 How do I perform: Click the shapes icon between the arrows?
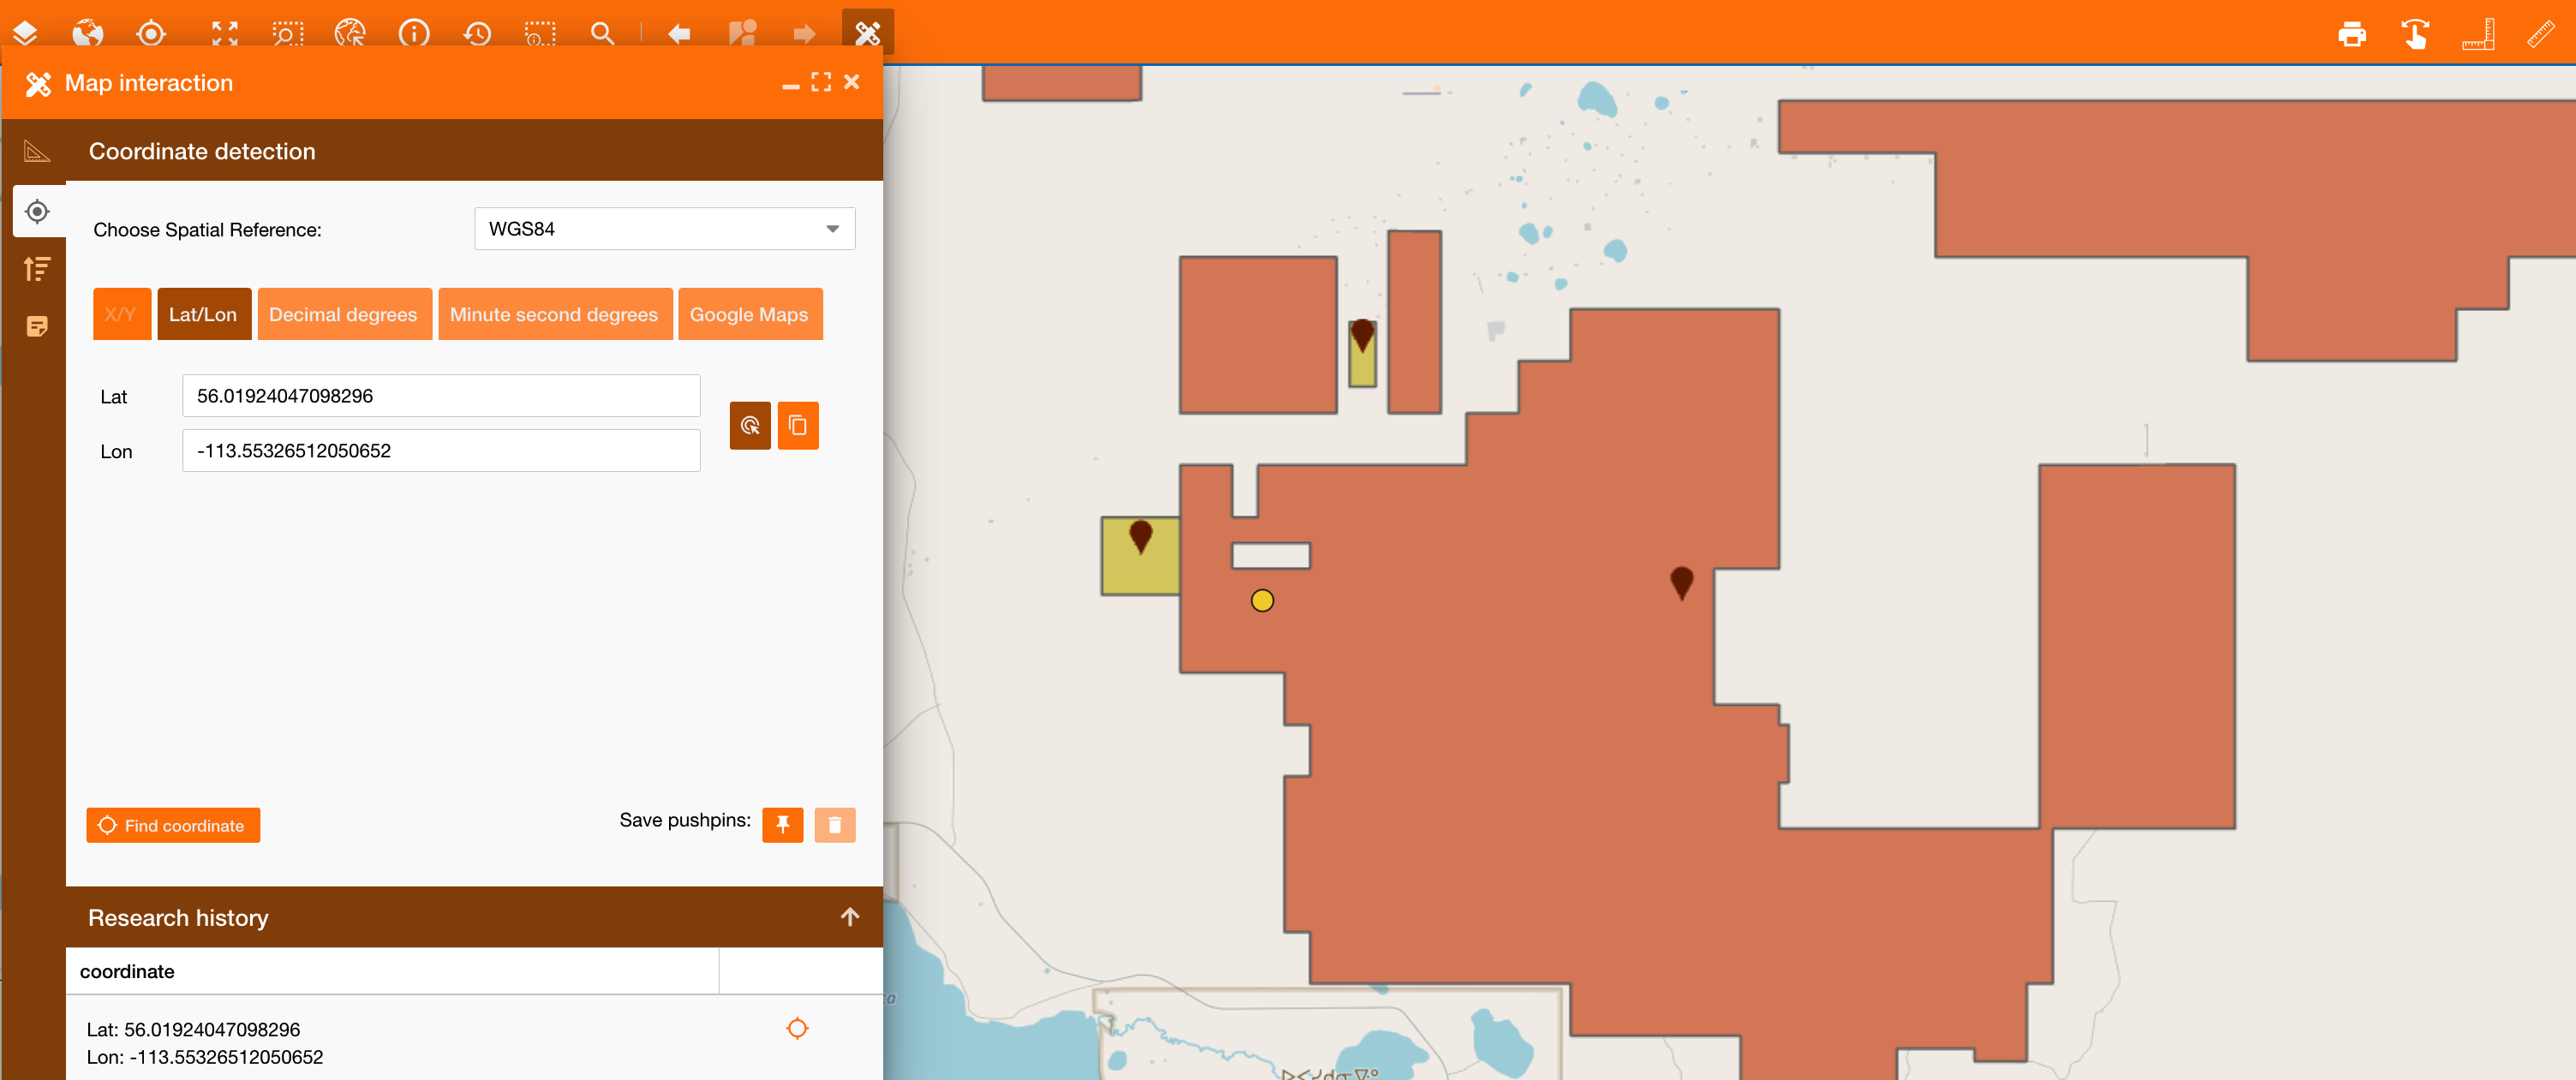point(743,33)
